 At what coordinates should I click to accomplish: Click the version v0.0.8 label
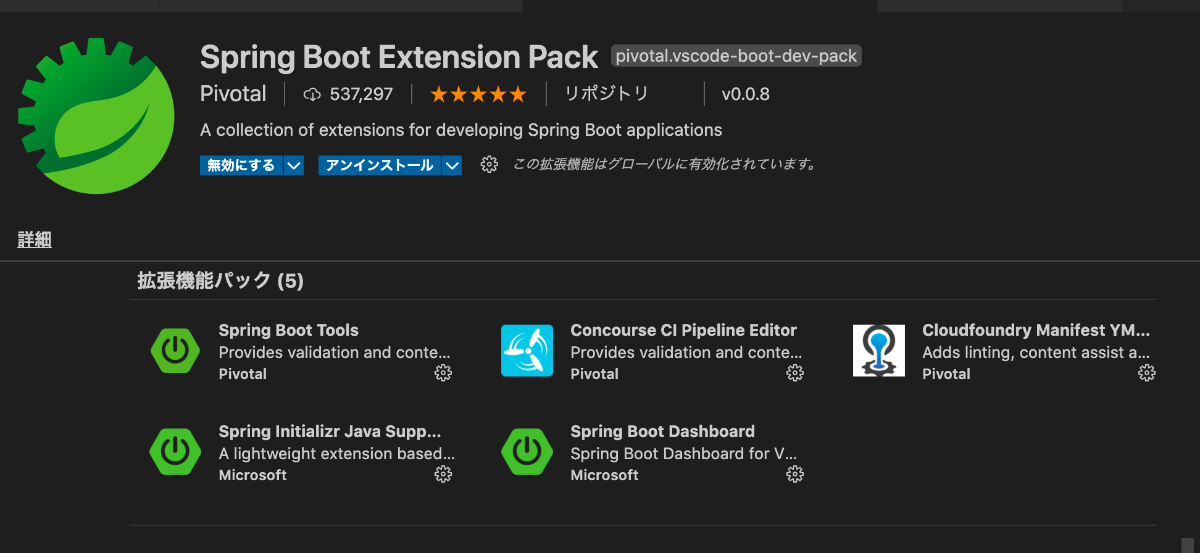coord(745,94)
